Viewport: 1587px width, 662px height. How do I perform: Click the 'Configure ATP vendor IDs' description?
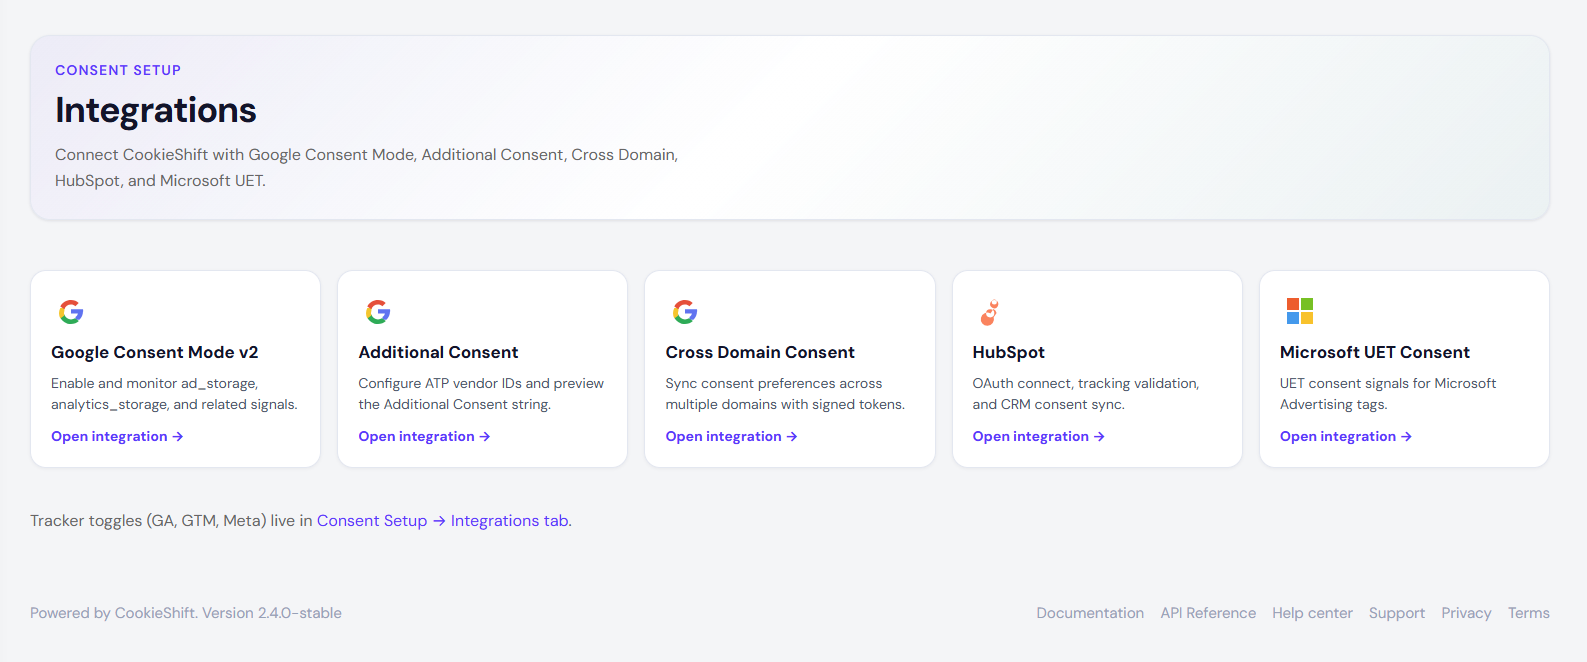click(x=481, y=394)
